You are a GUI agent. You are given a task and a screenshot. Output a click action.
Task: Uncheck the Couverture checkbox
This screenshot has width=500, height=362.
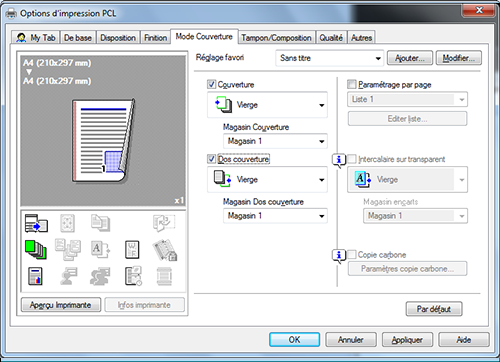(x=211, y=84)
